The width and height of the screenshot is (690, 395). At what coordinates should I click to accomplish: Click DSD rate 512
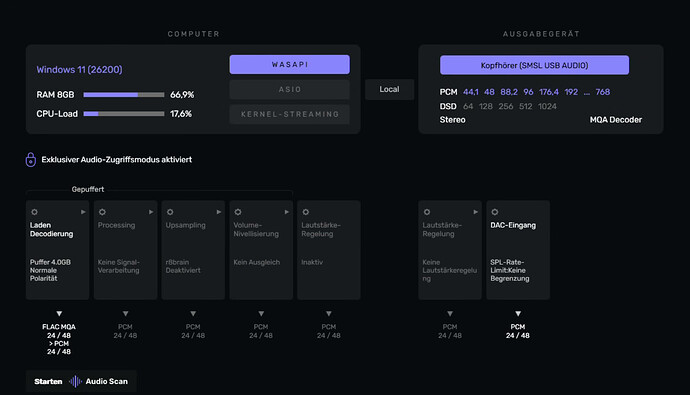pos(525,106)
